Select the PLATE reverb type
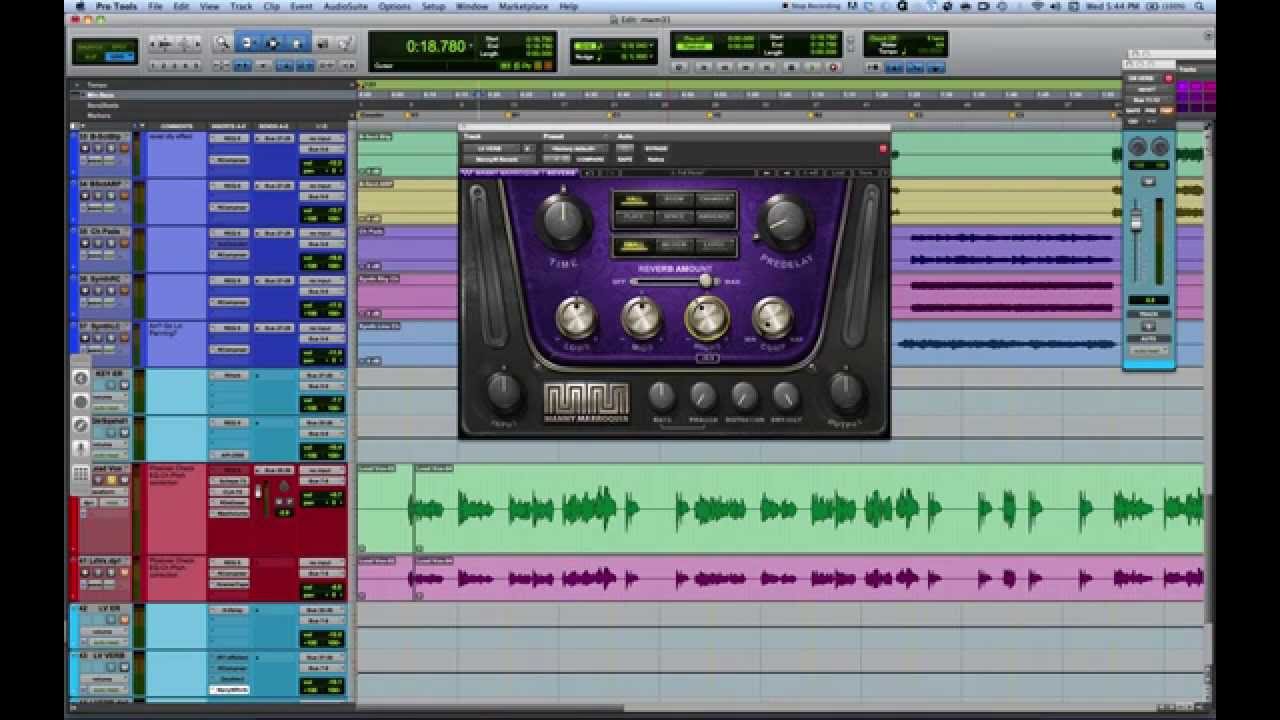Image resolution: width=1280 pixels, height=720 pixels. click(x=634, y=216)
